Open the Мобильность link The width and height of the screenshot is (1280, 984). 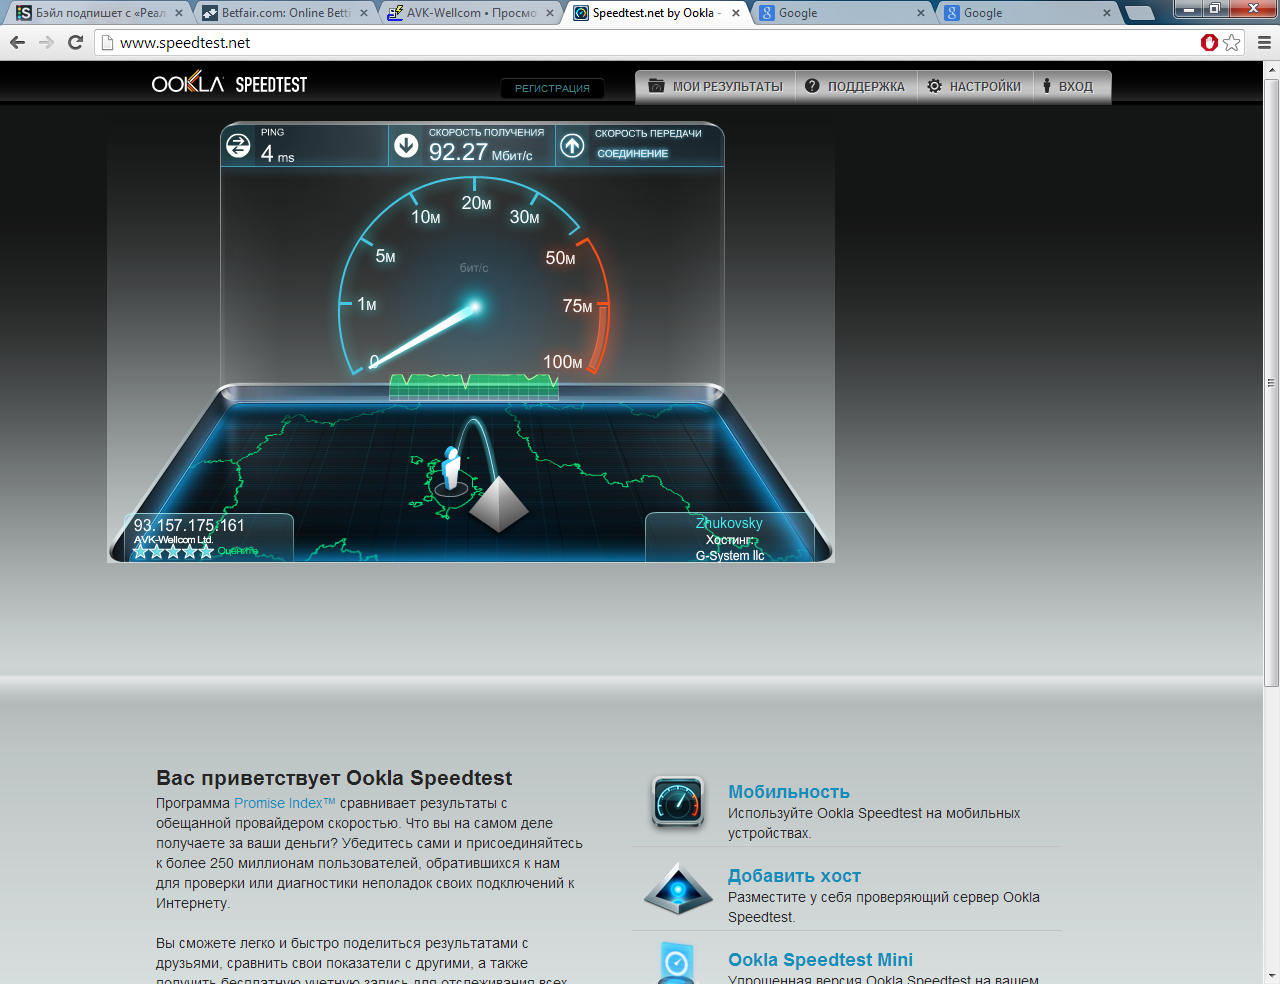tap(789, 792)
